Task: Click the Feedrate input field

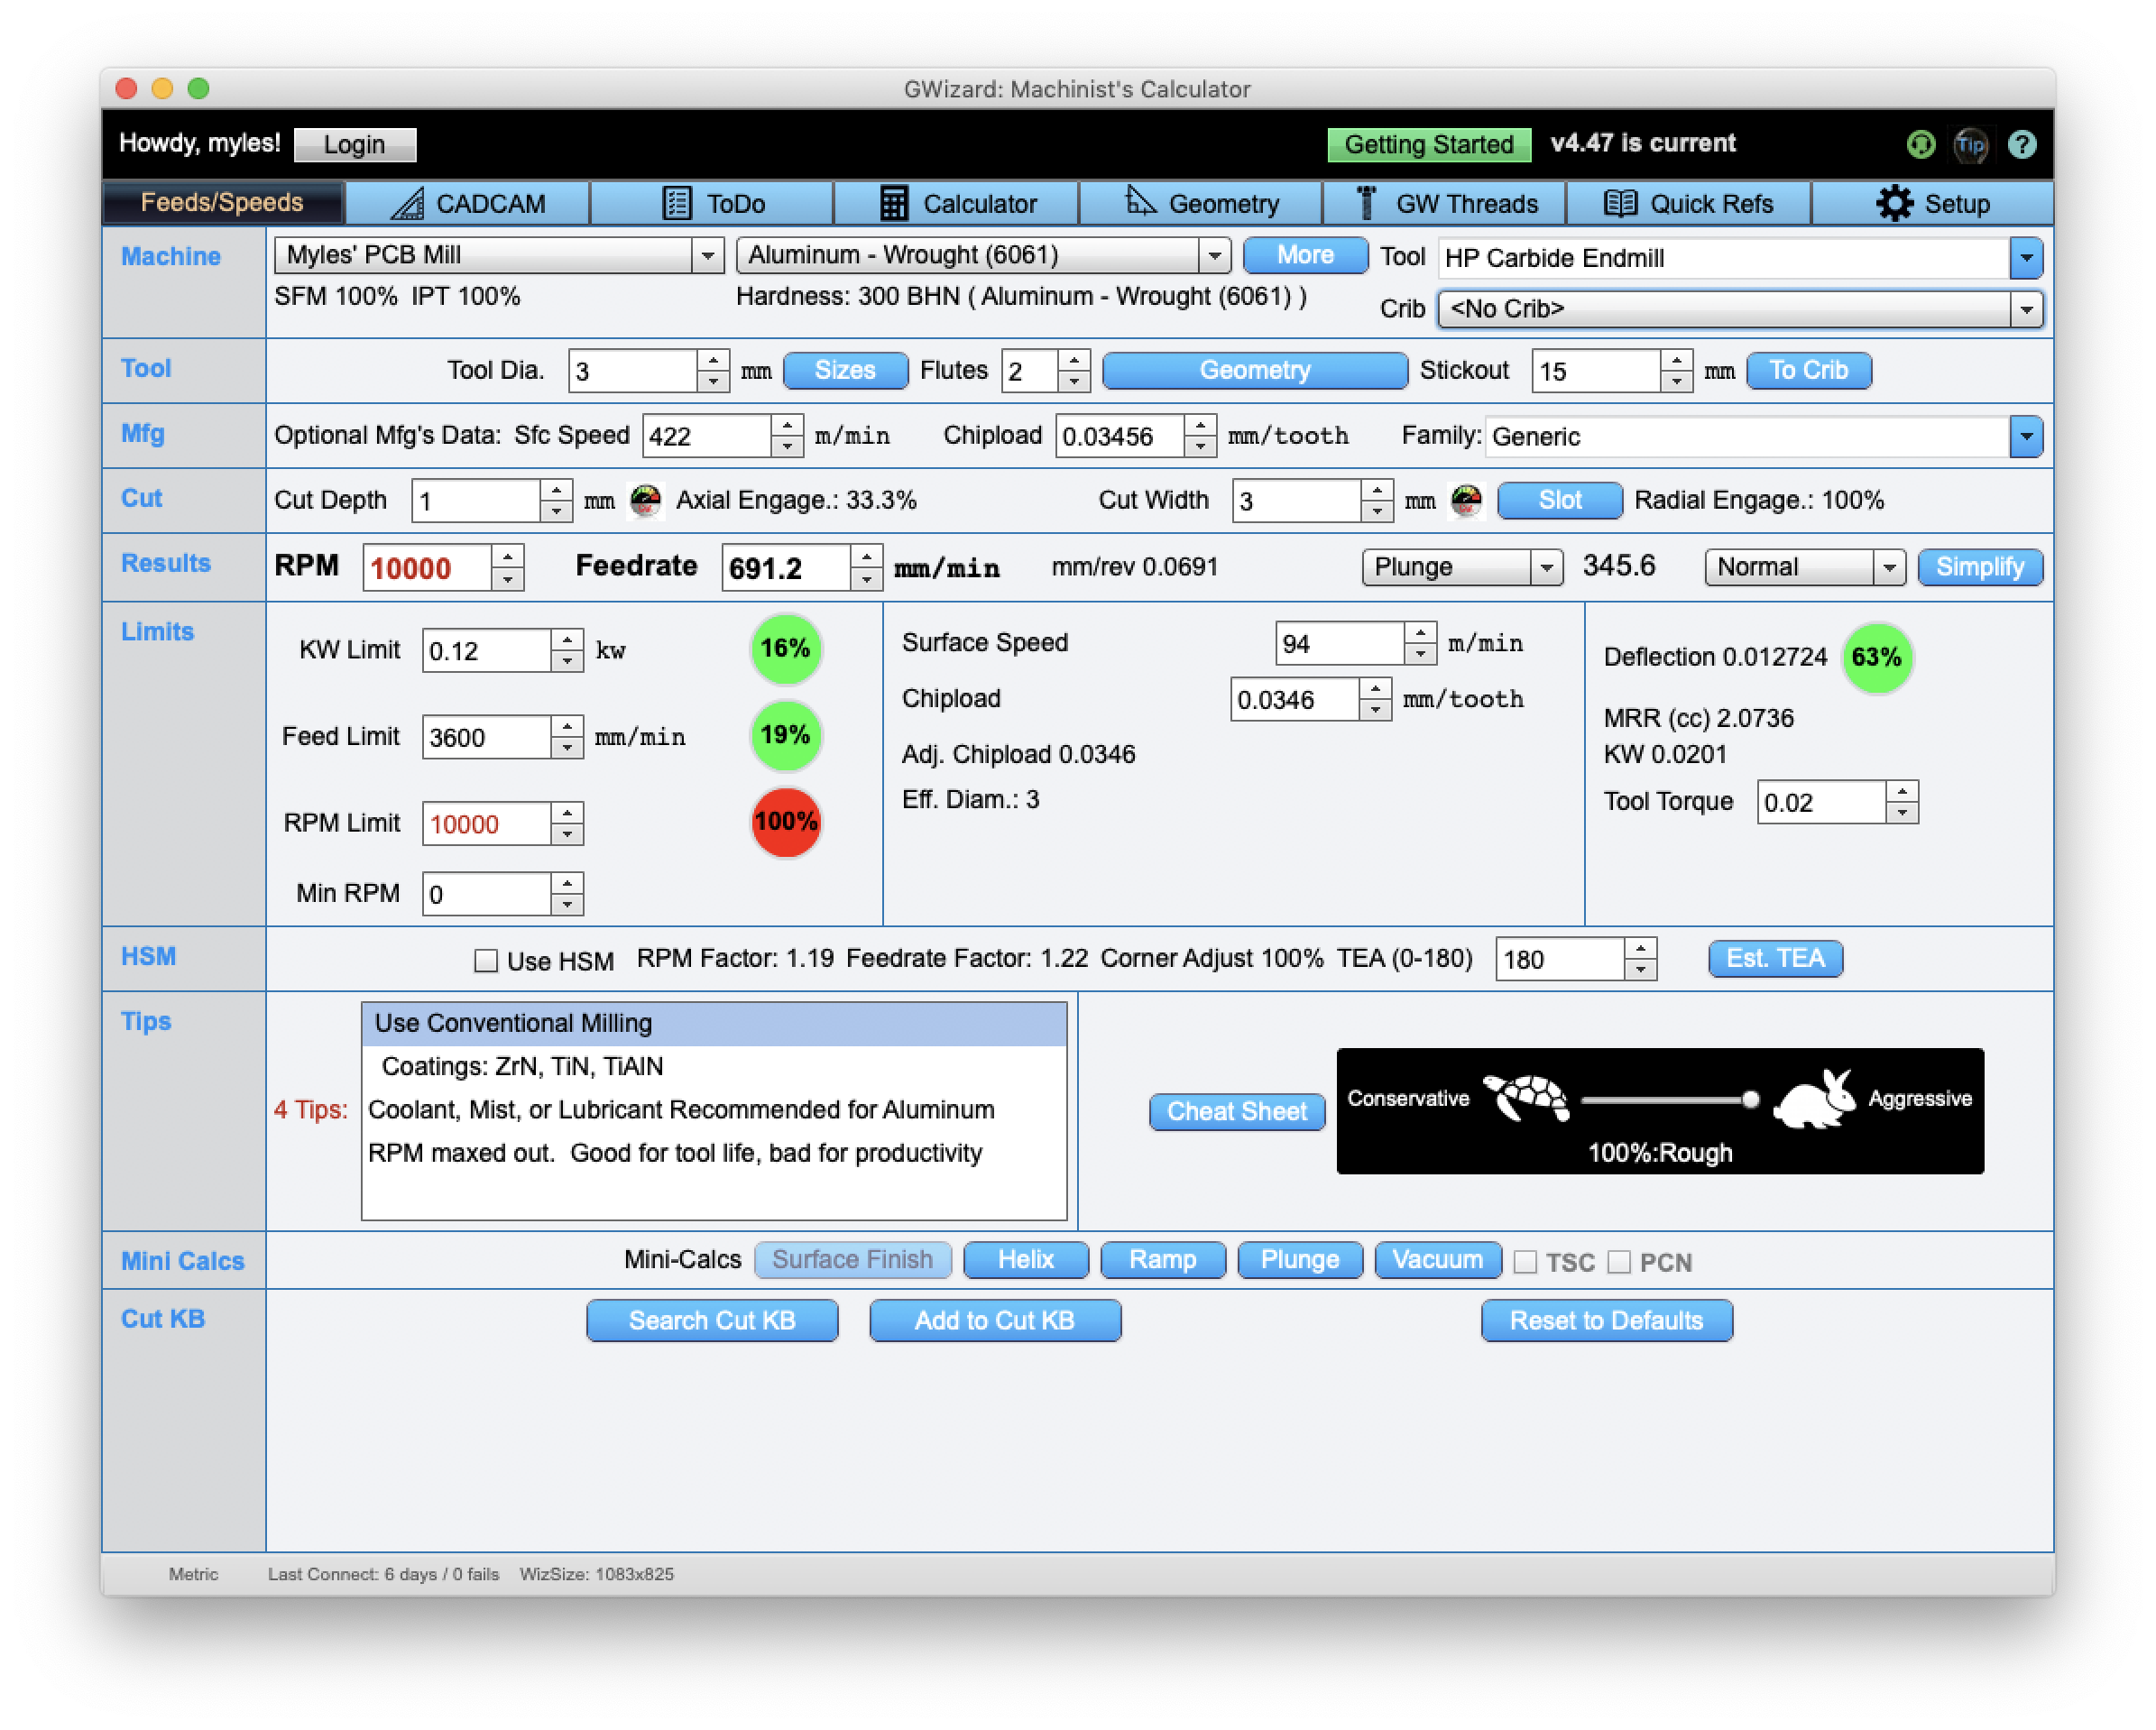Action: 787,567
